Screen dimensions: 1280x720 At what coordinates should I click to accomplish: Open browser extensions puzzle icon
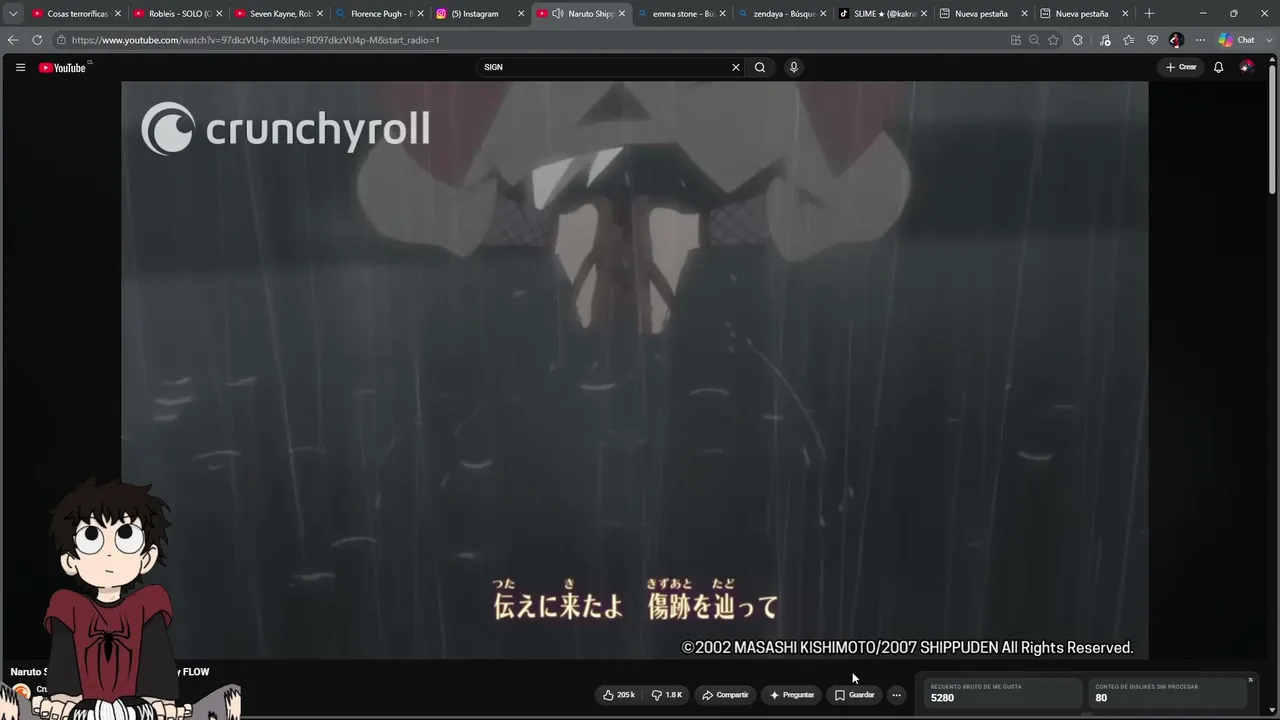1077,40
